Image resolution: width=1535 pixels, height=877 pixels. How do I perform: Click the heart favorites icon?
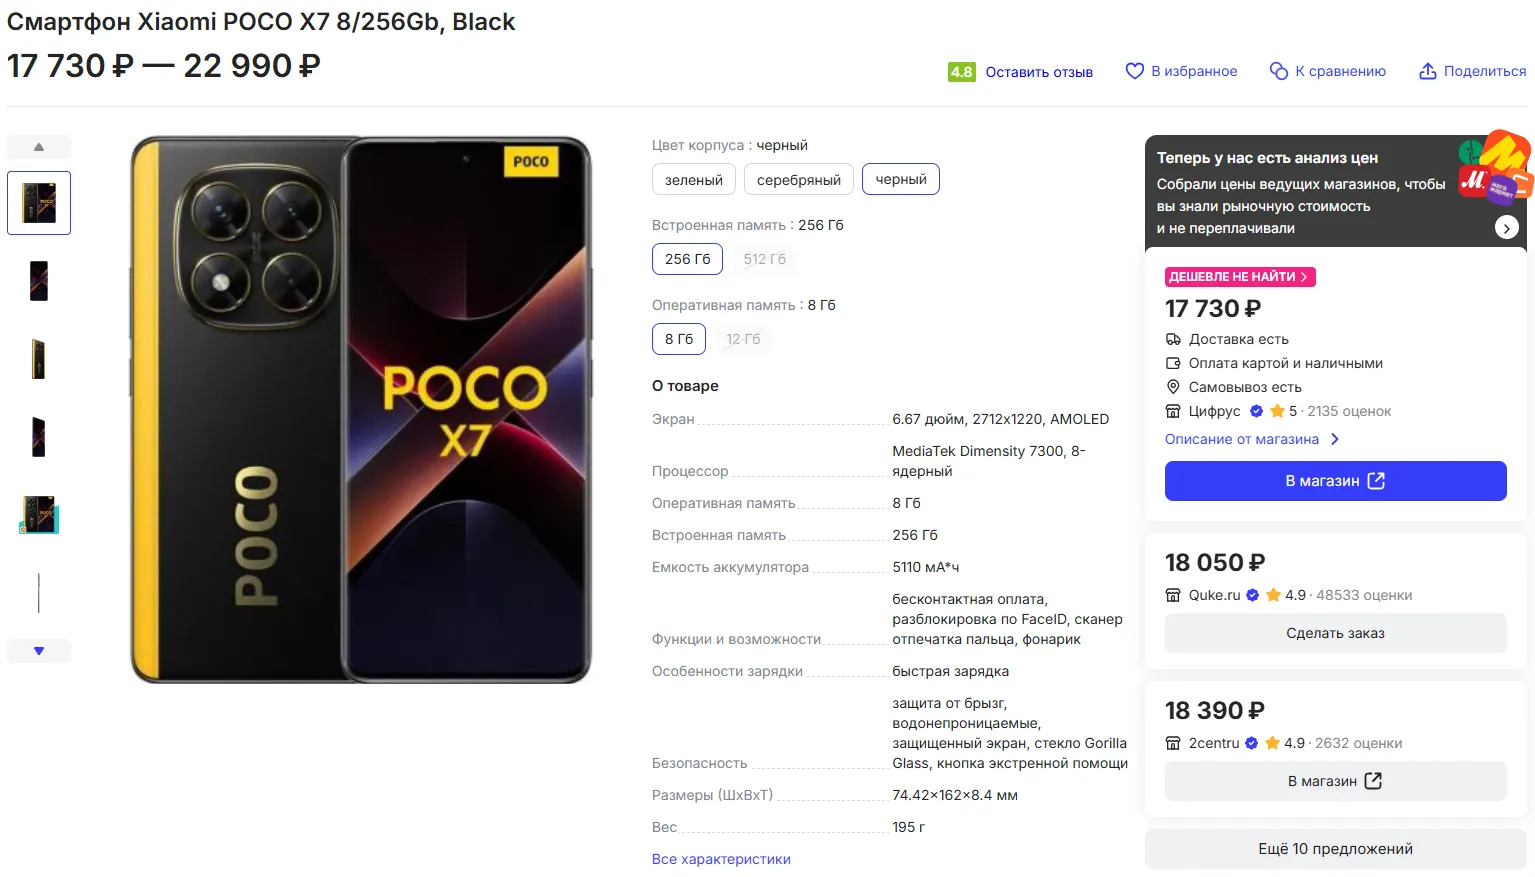(x=1134, y=71)
